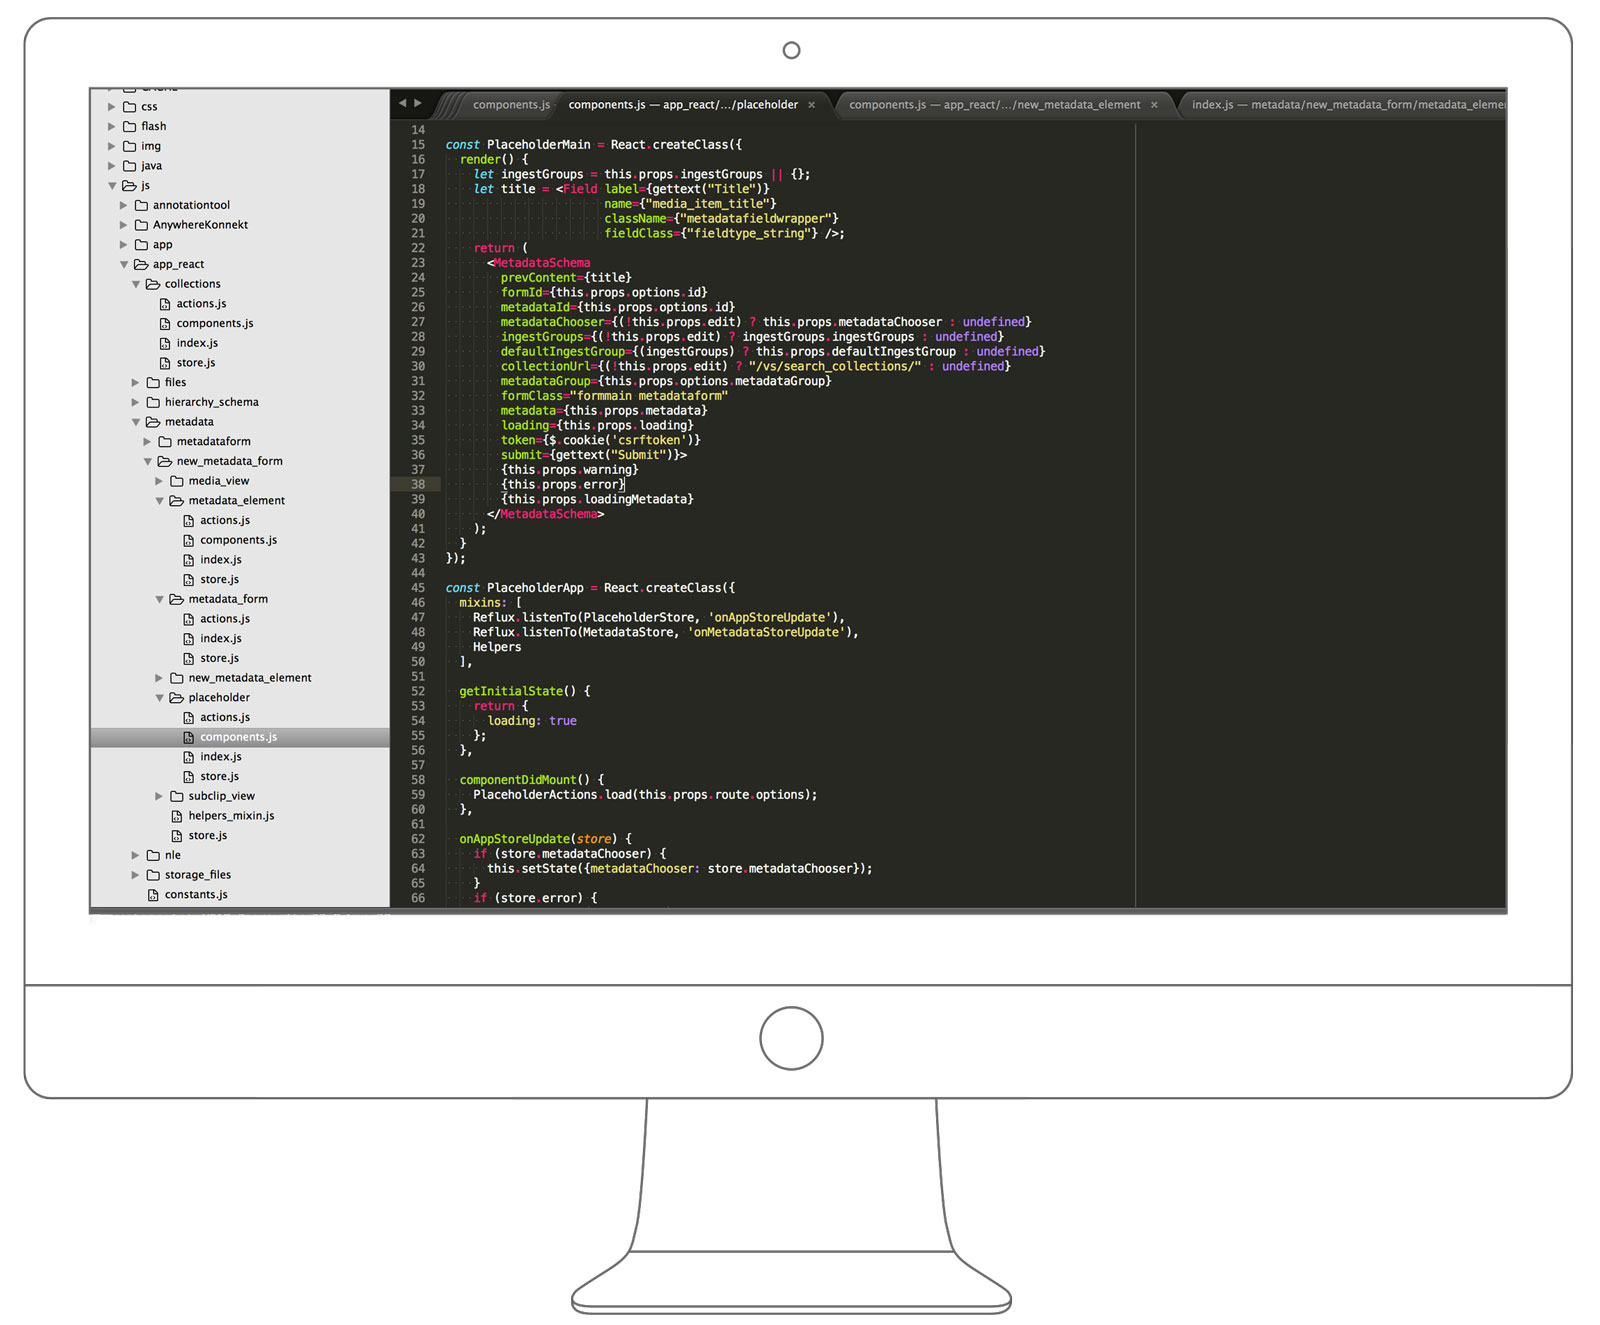Open components.js in collections folder
Viewport: 1600px width, 1325px height.
tap(215, 323)
